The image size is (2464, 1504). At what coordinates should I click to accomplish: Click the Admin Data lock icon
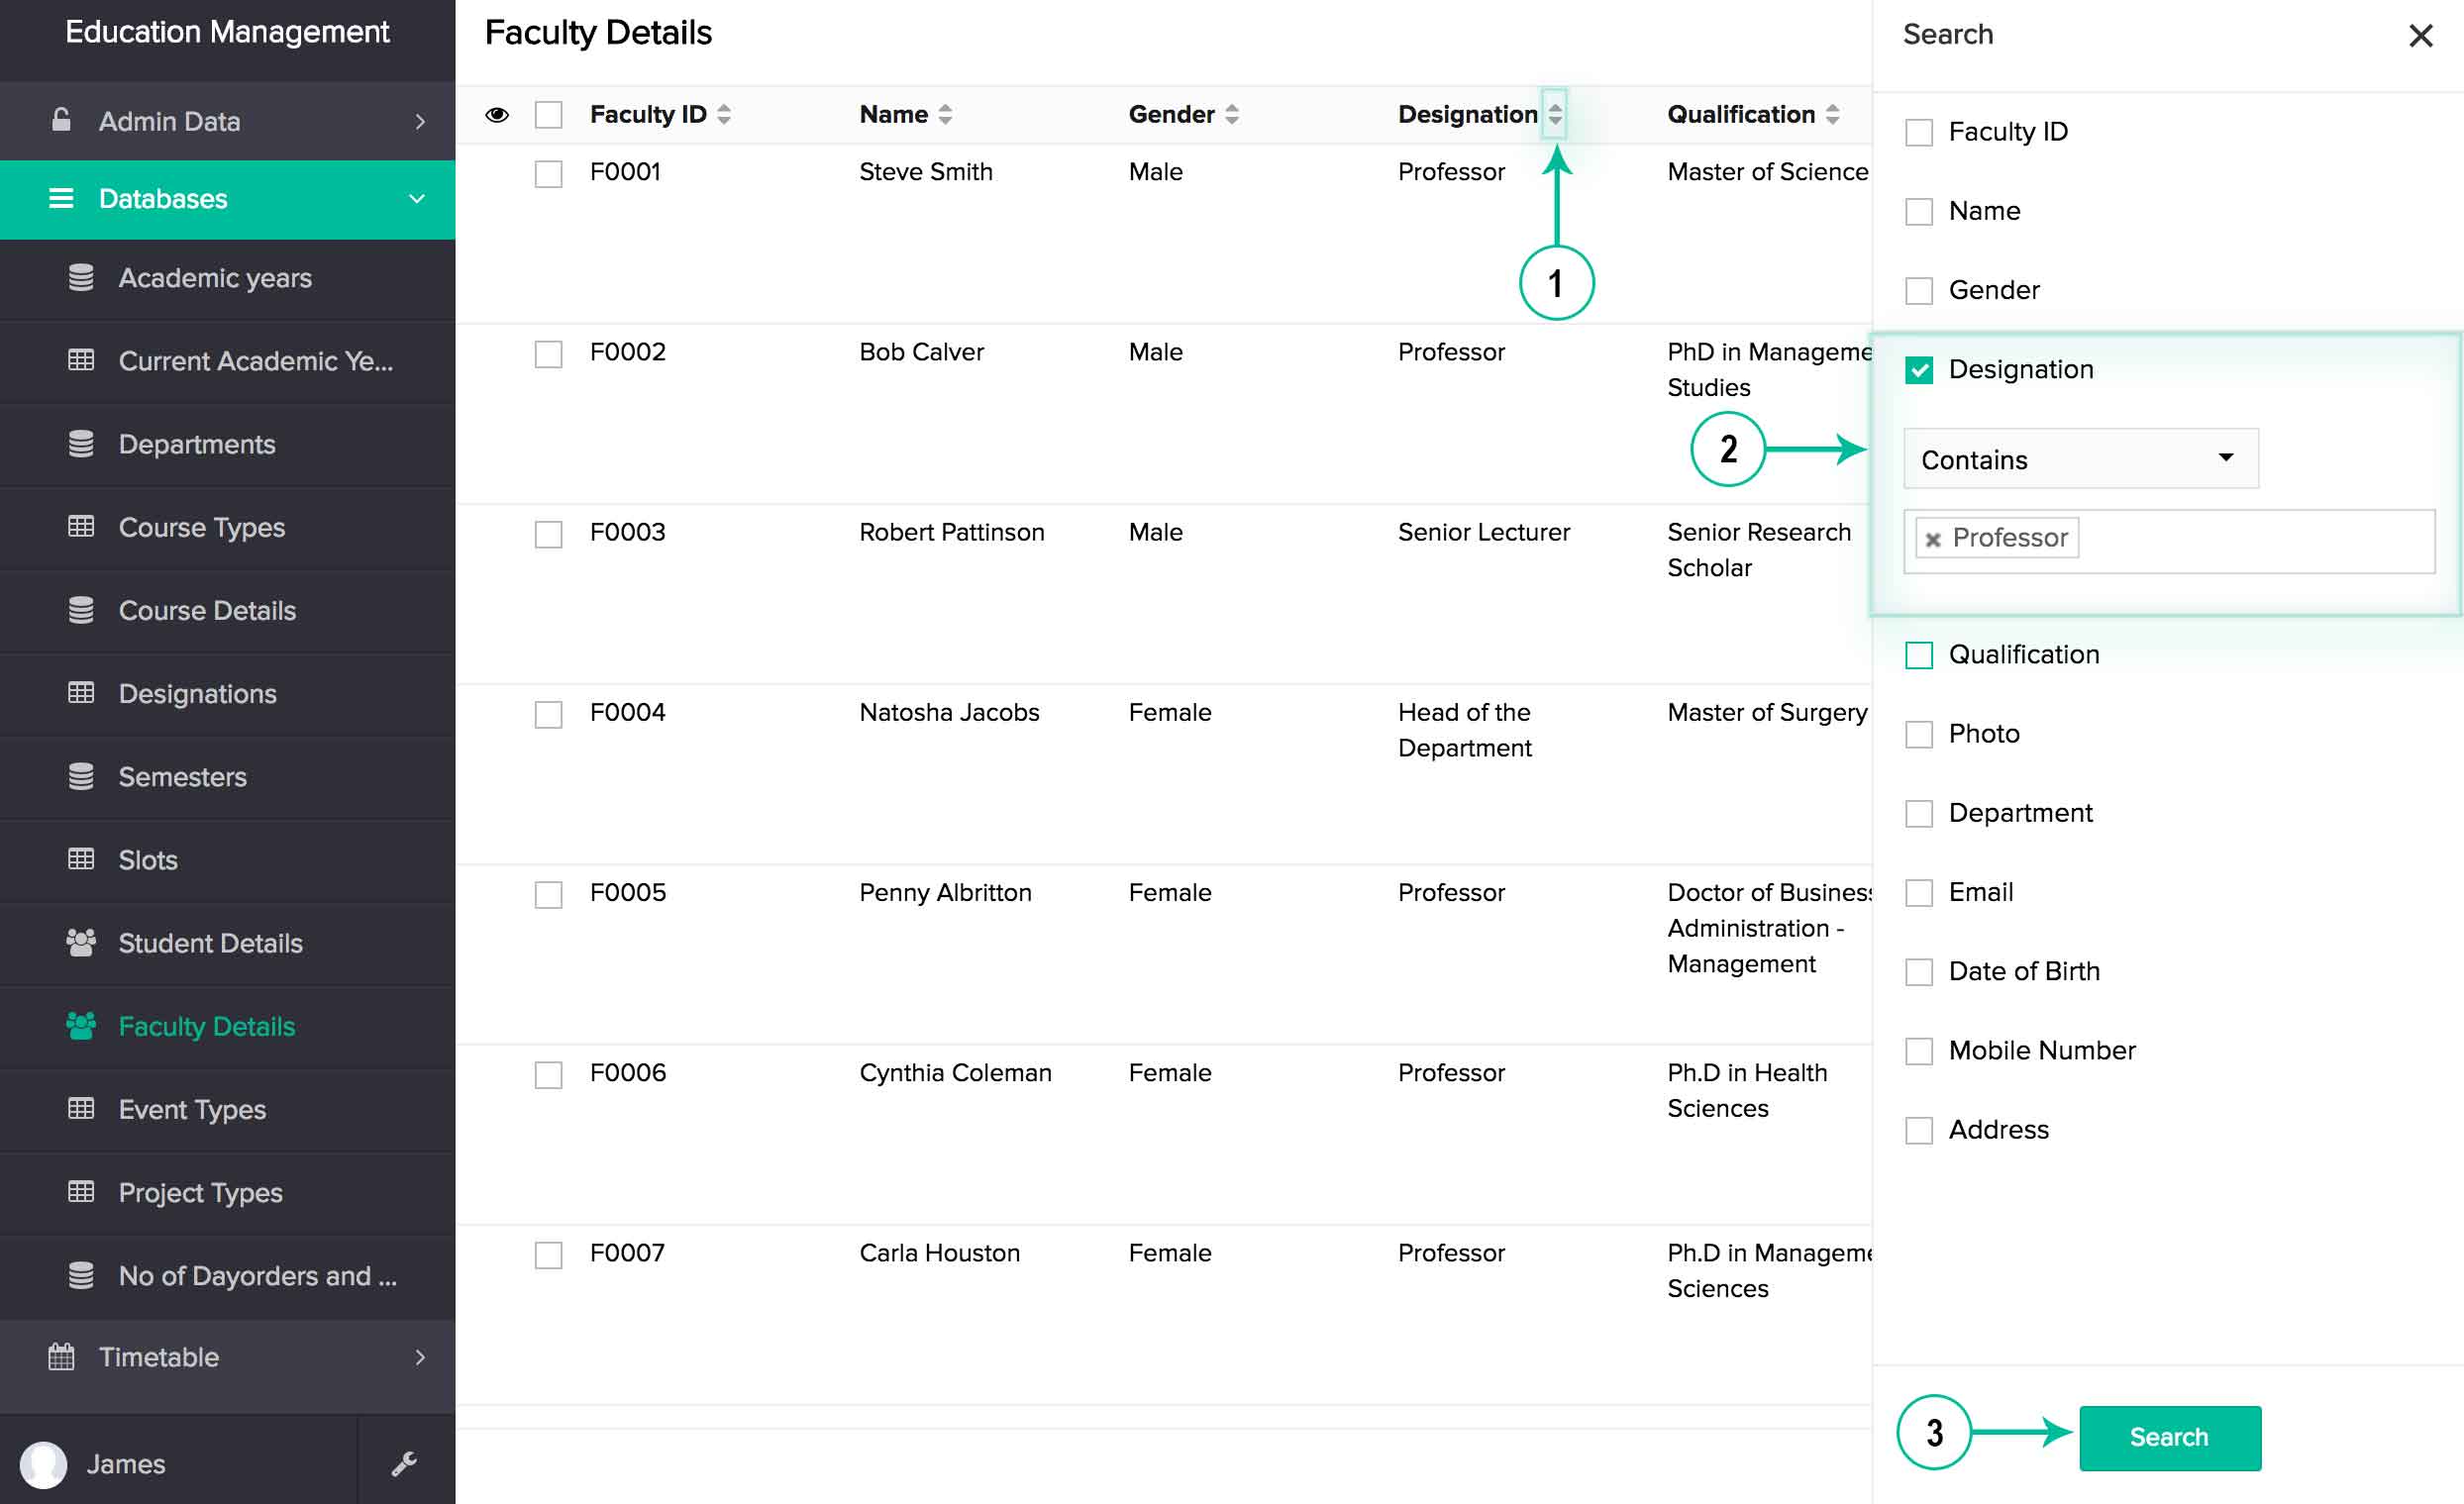click(61, 120)
